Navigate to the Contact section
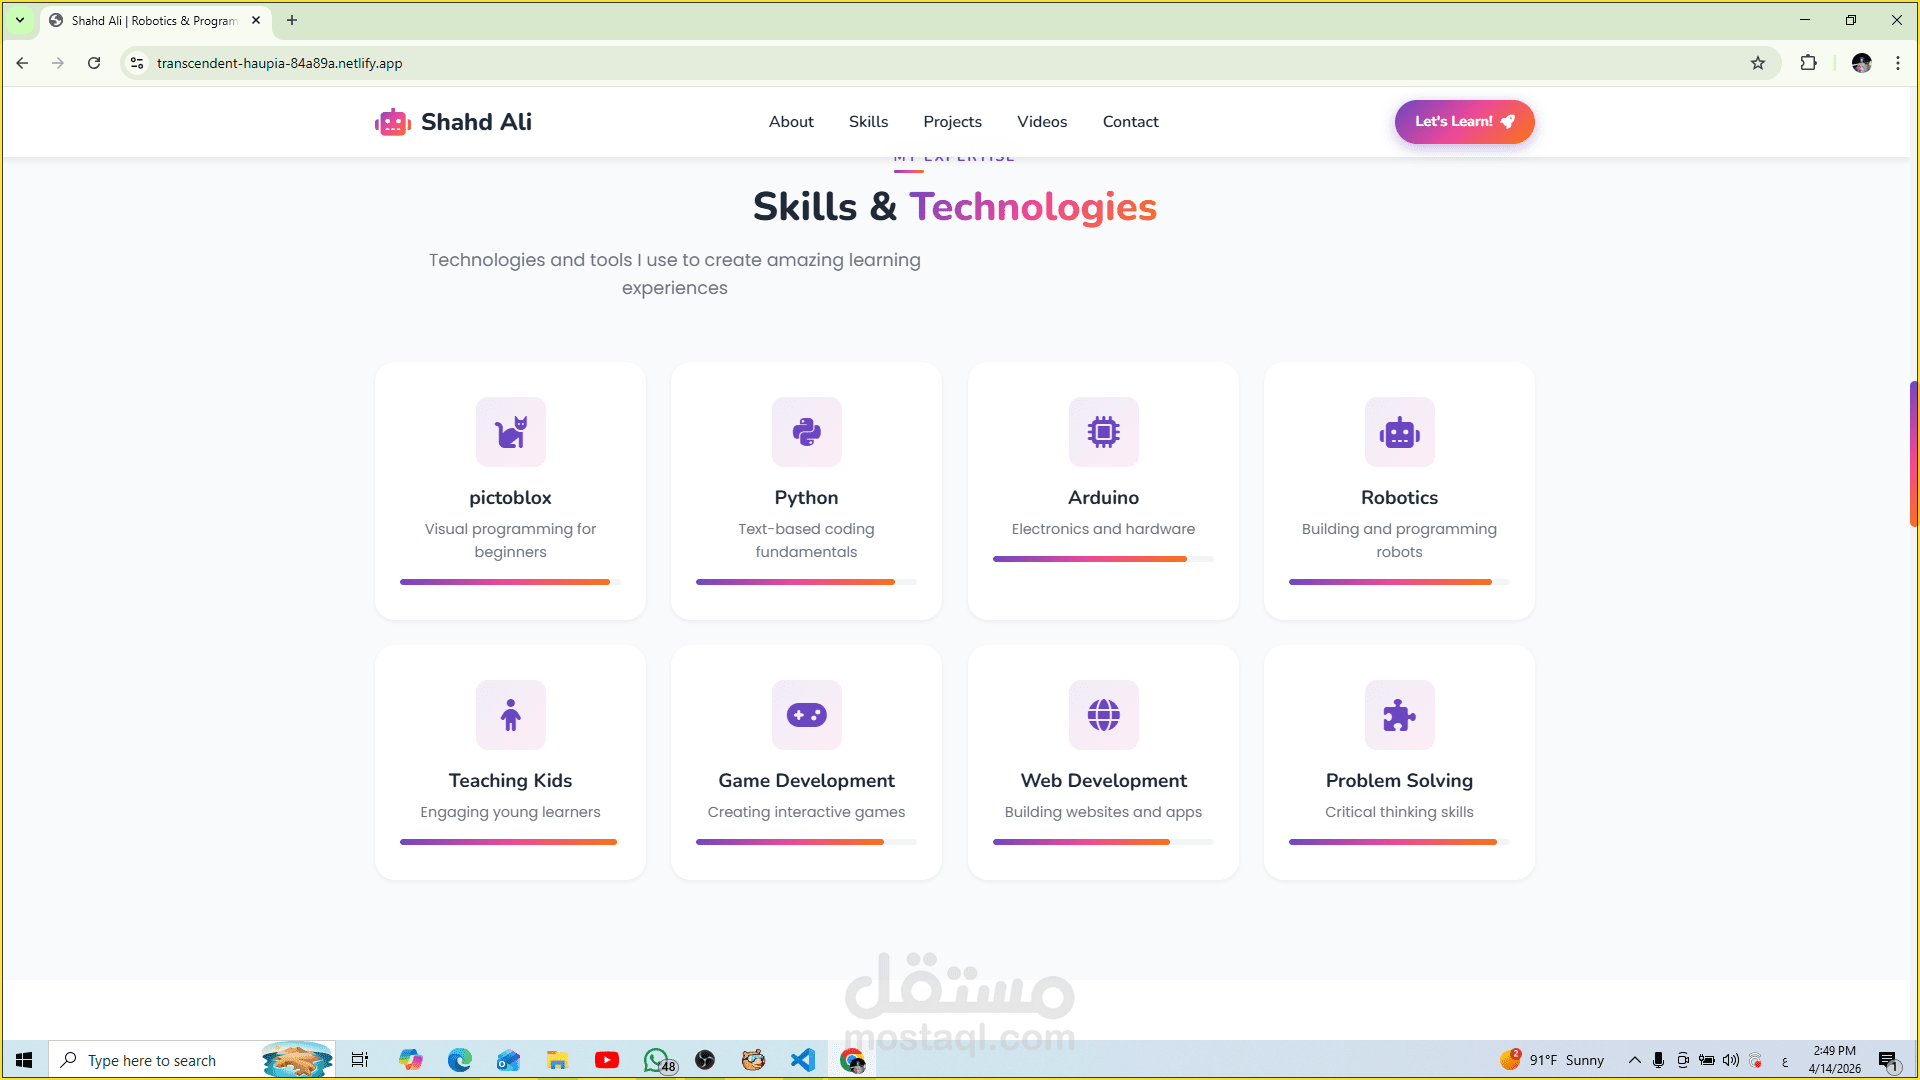 pos(1130,122)
